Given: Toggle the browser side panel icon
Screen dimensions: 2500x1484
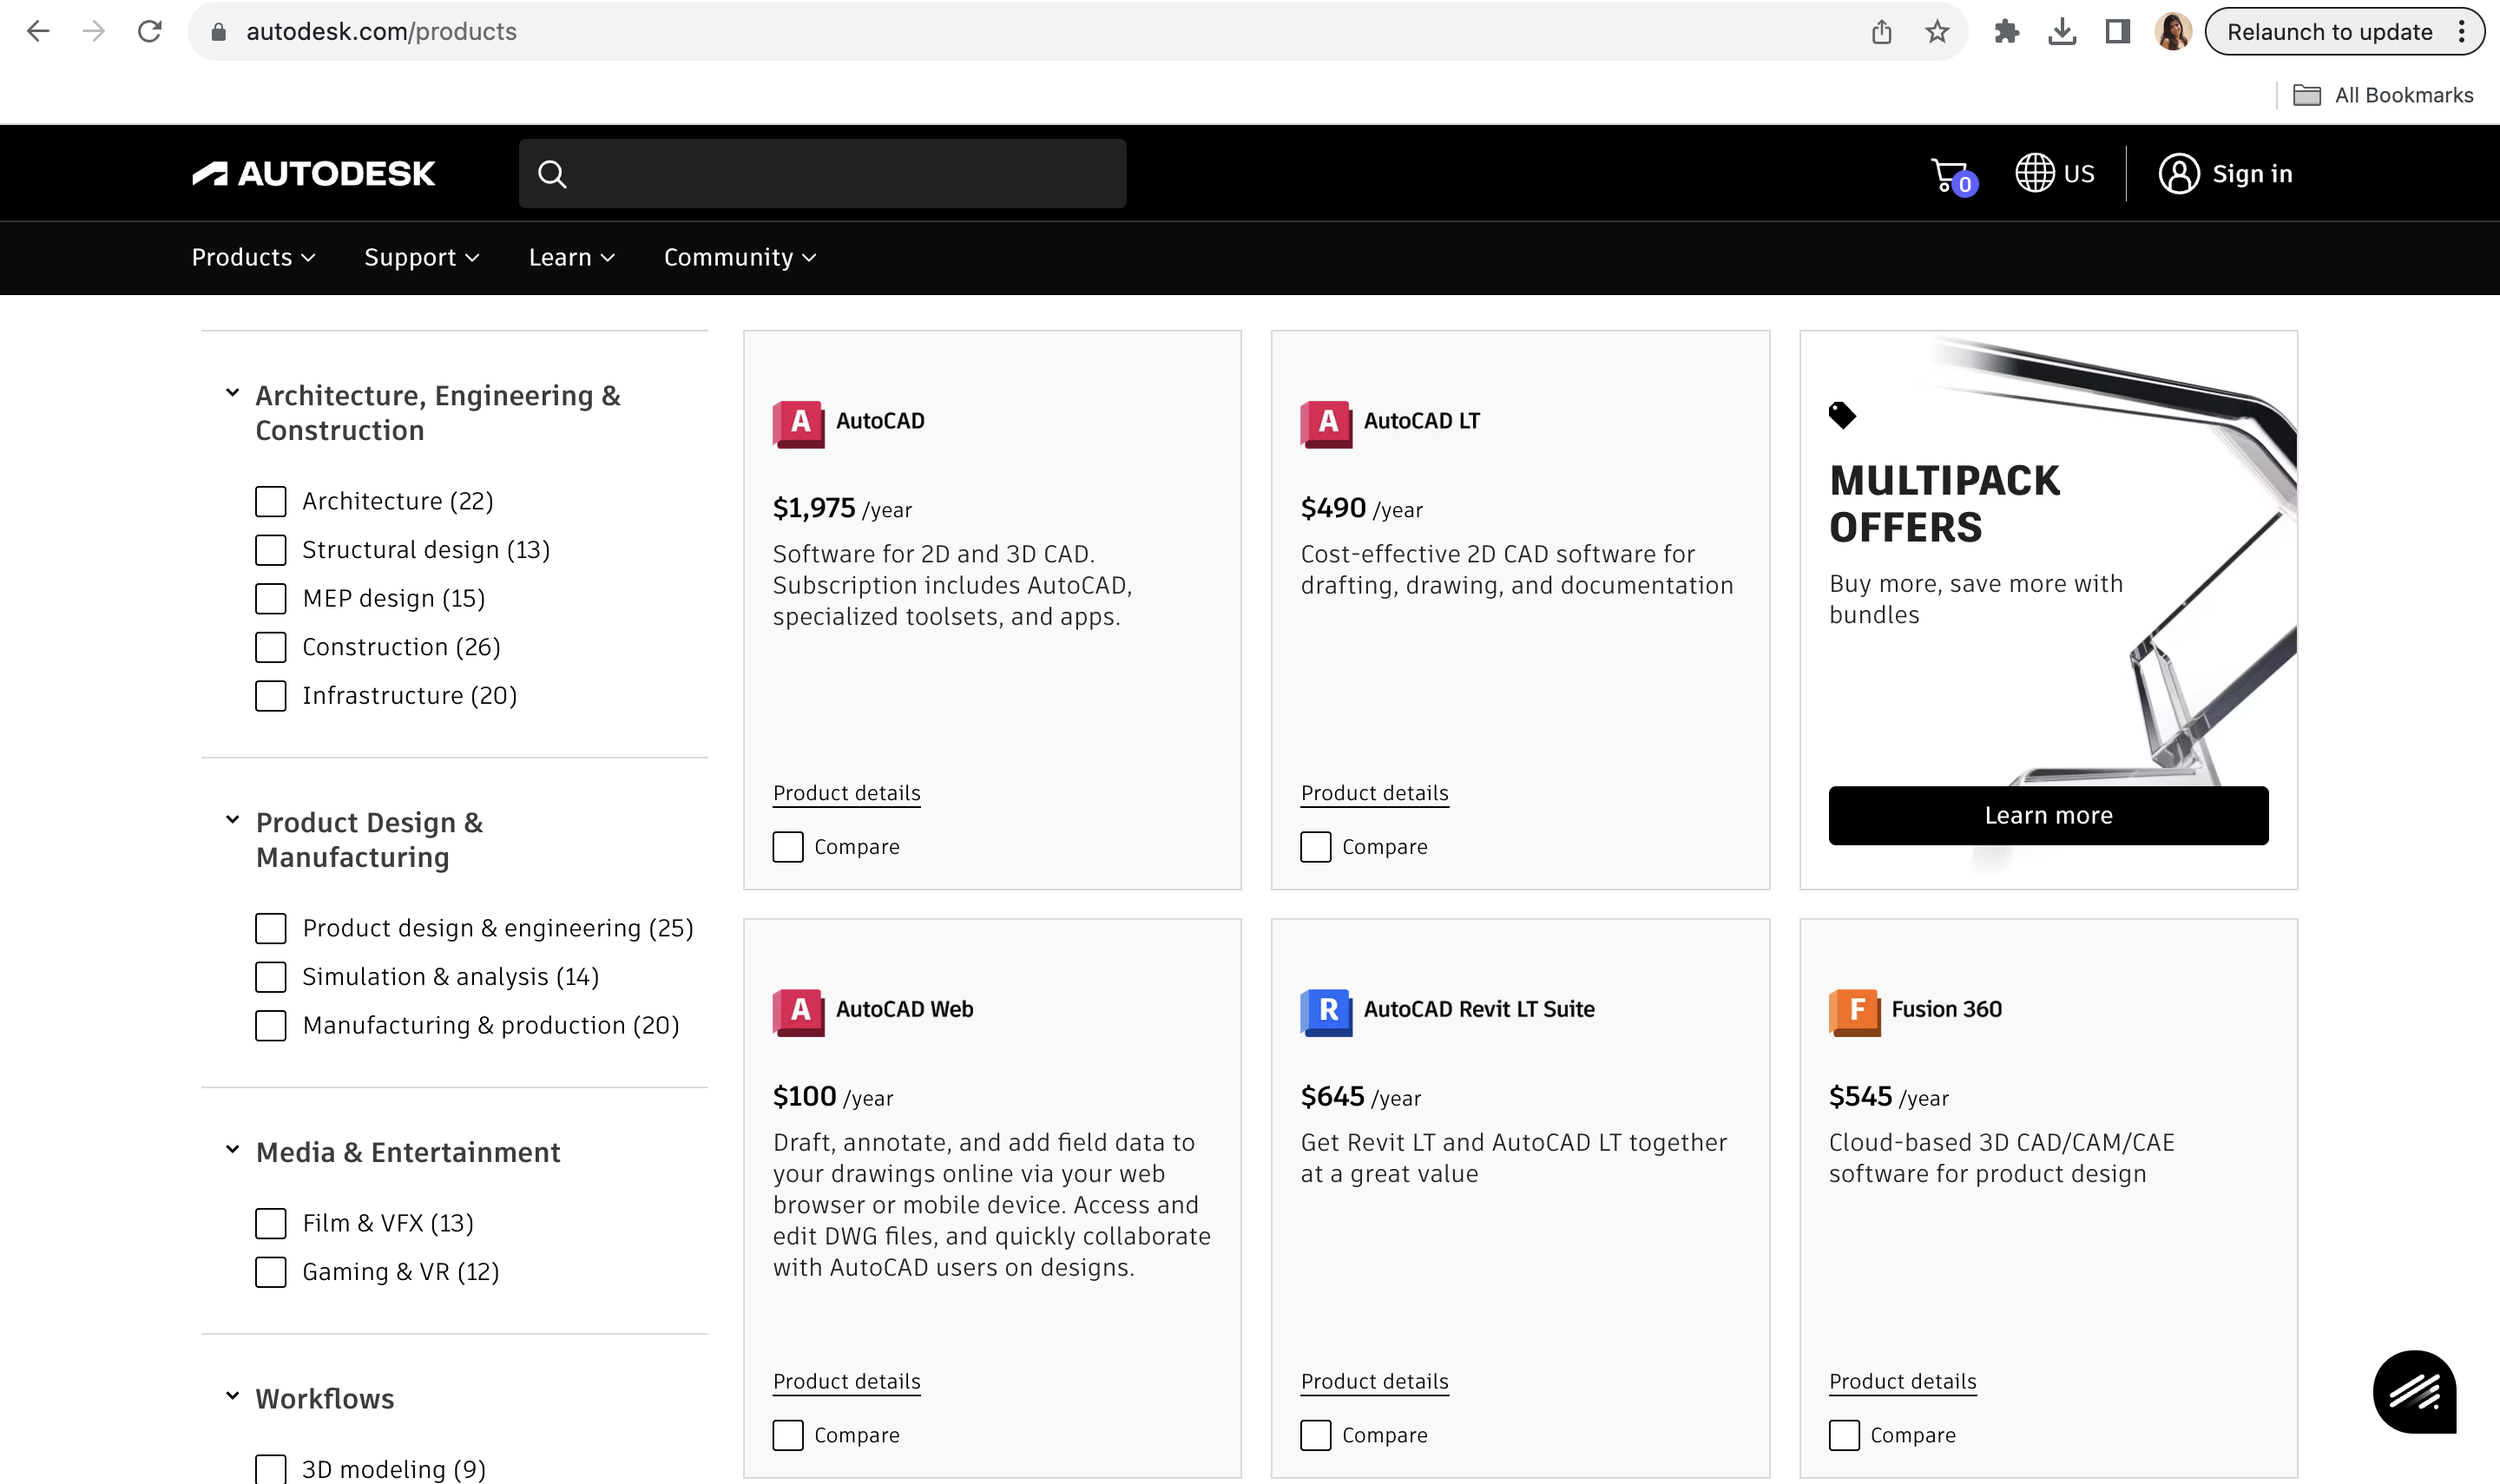Looking at the screenshot, I should (2118, 32).
